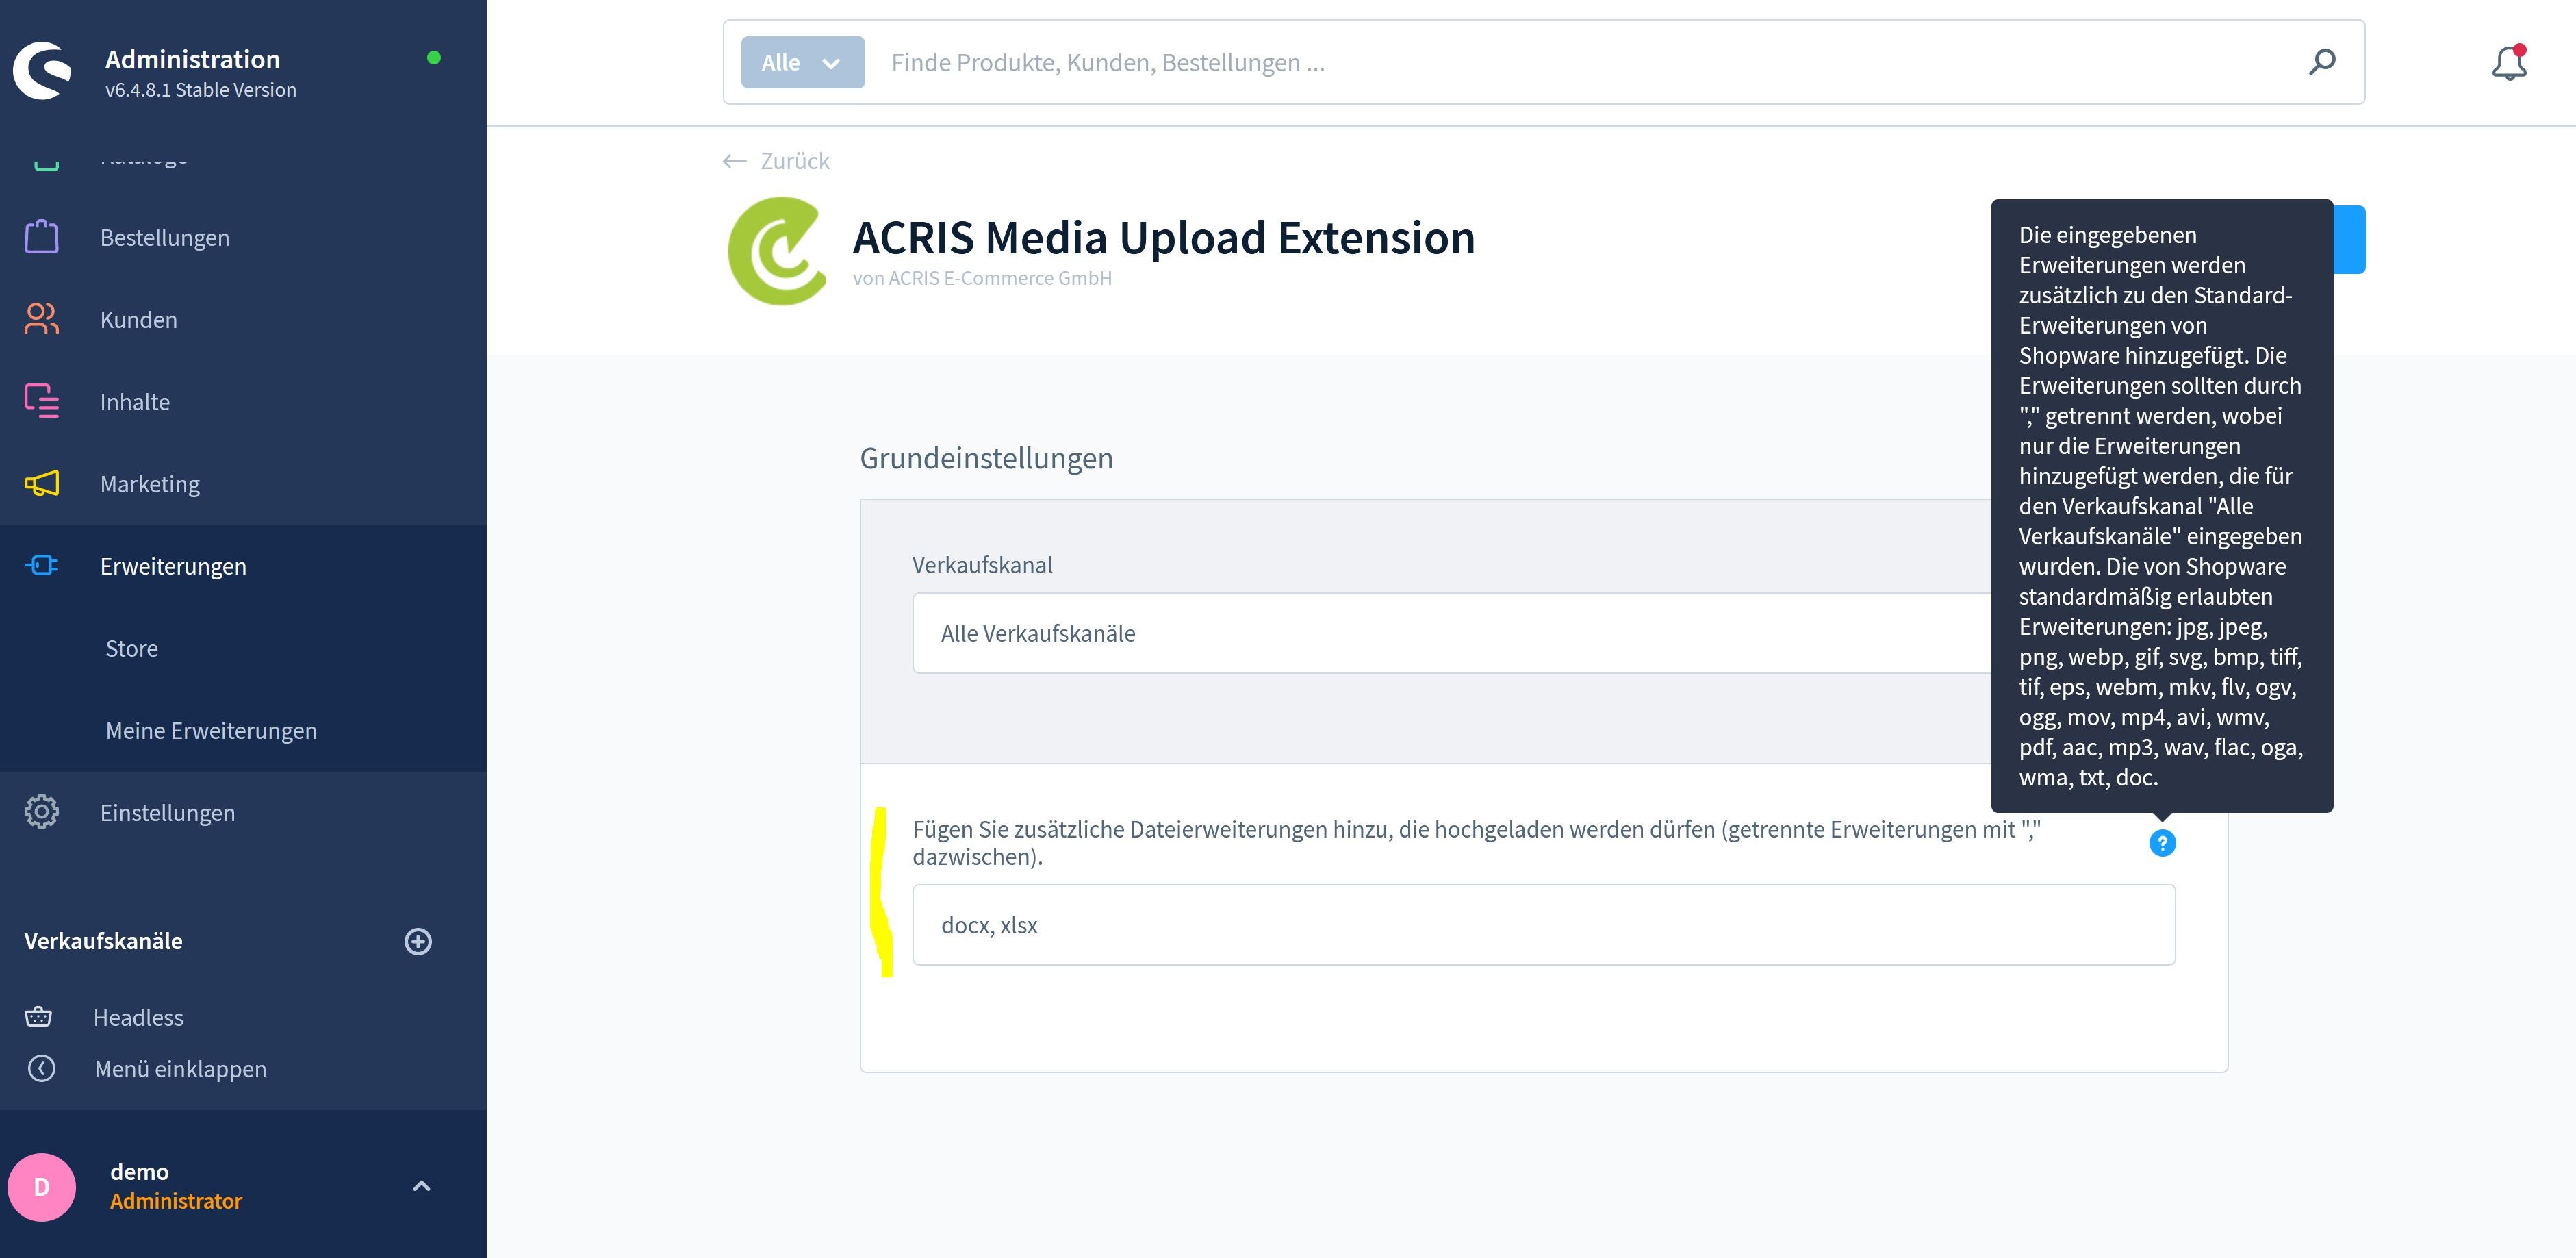2576x1258 pixels.
Task: Click the Marketing megaphone icon
Action: point(42,484)
